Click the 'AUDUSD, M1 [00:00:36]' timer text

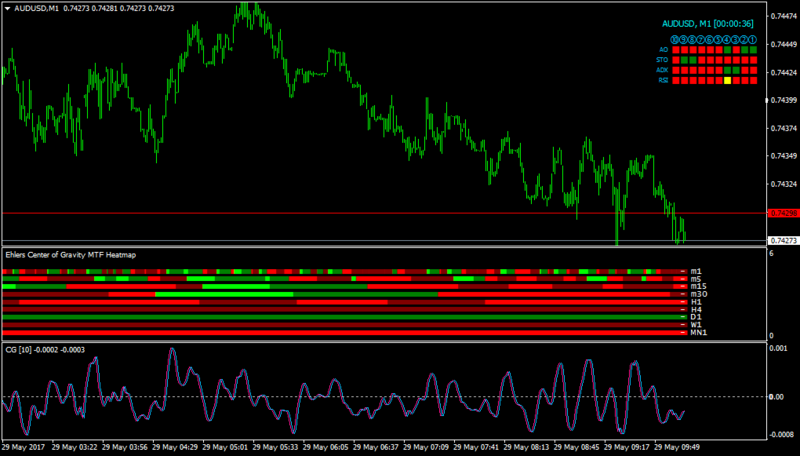click(x=708, y=23)
